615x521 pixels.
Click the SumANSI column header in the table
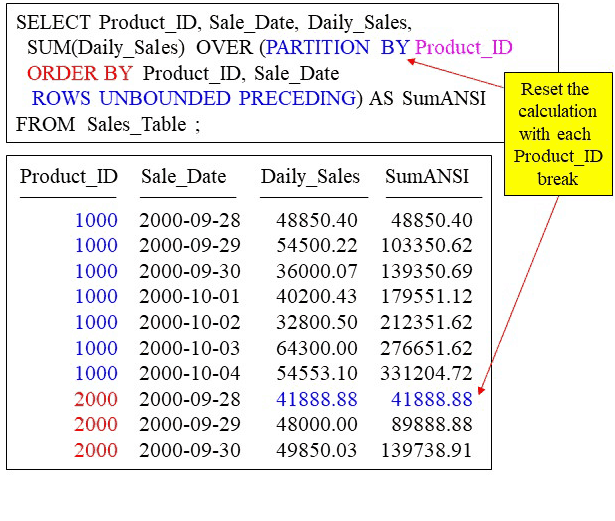(x=427, y=177)
